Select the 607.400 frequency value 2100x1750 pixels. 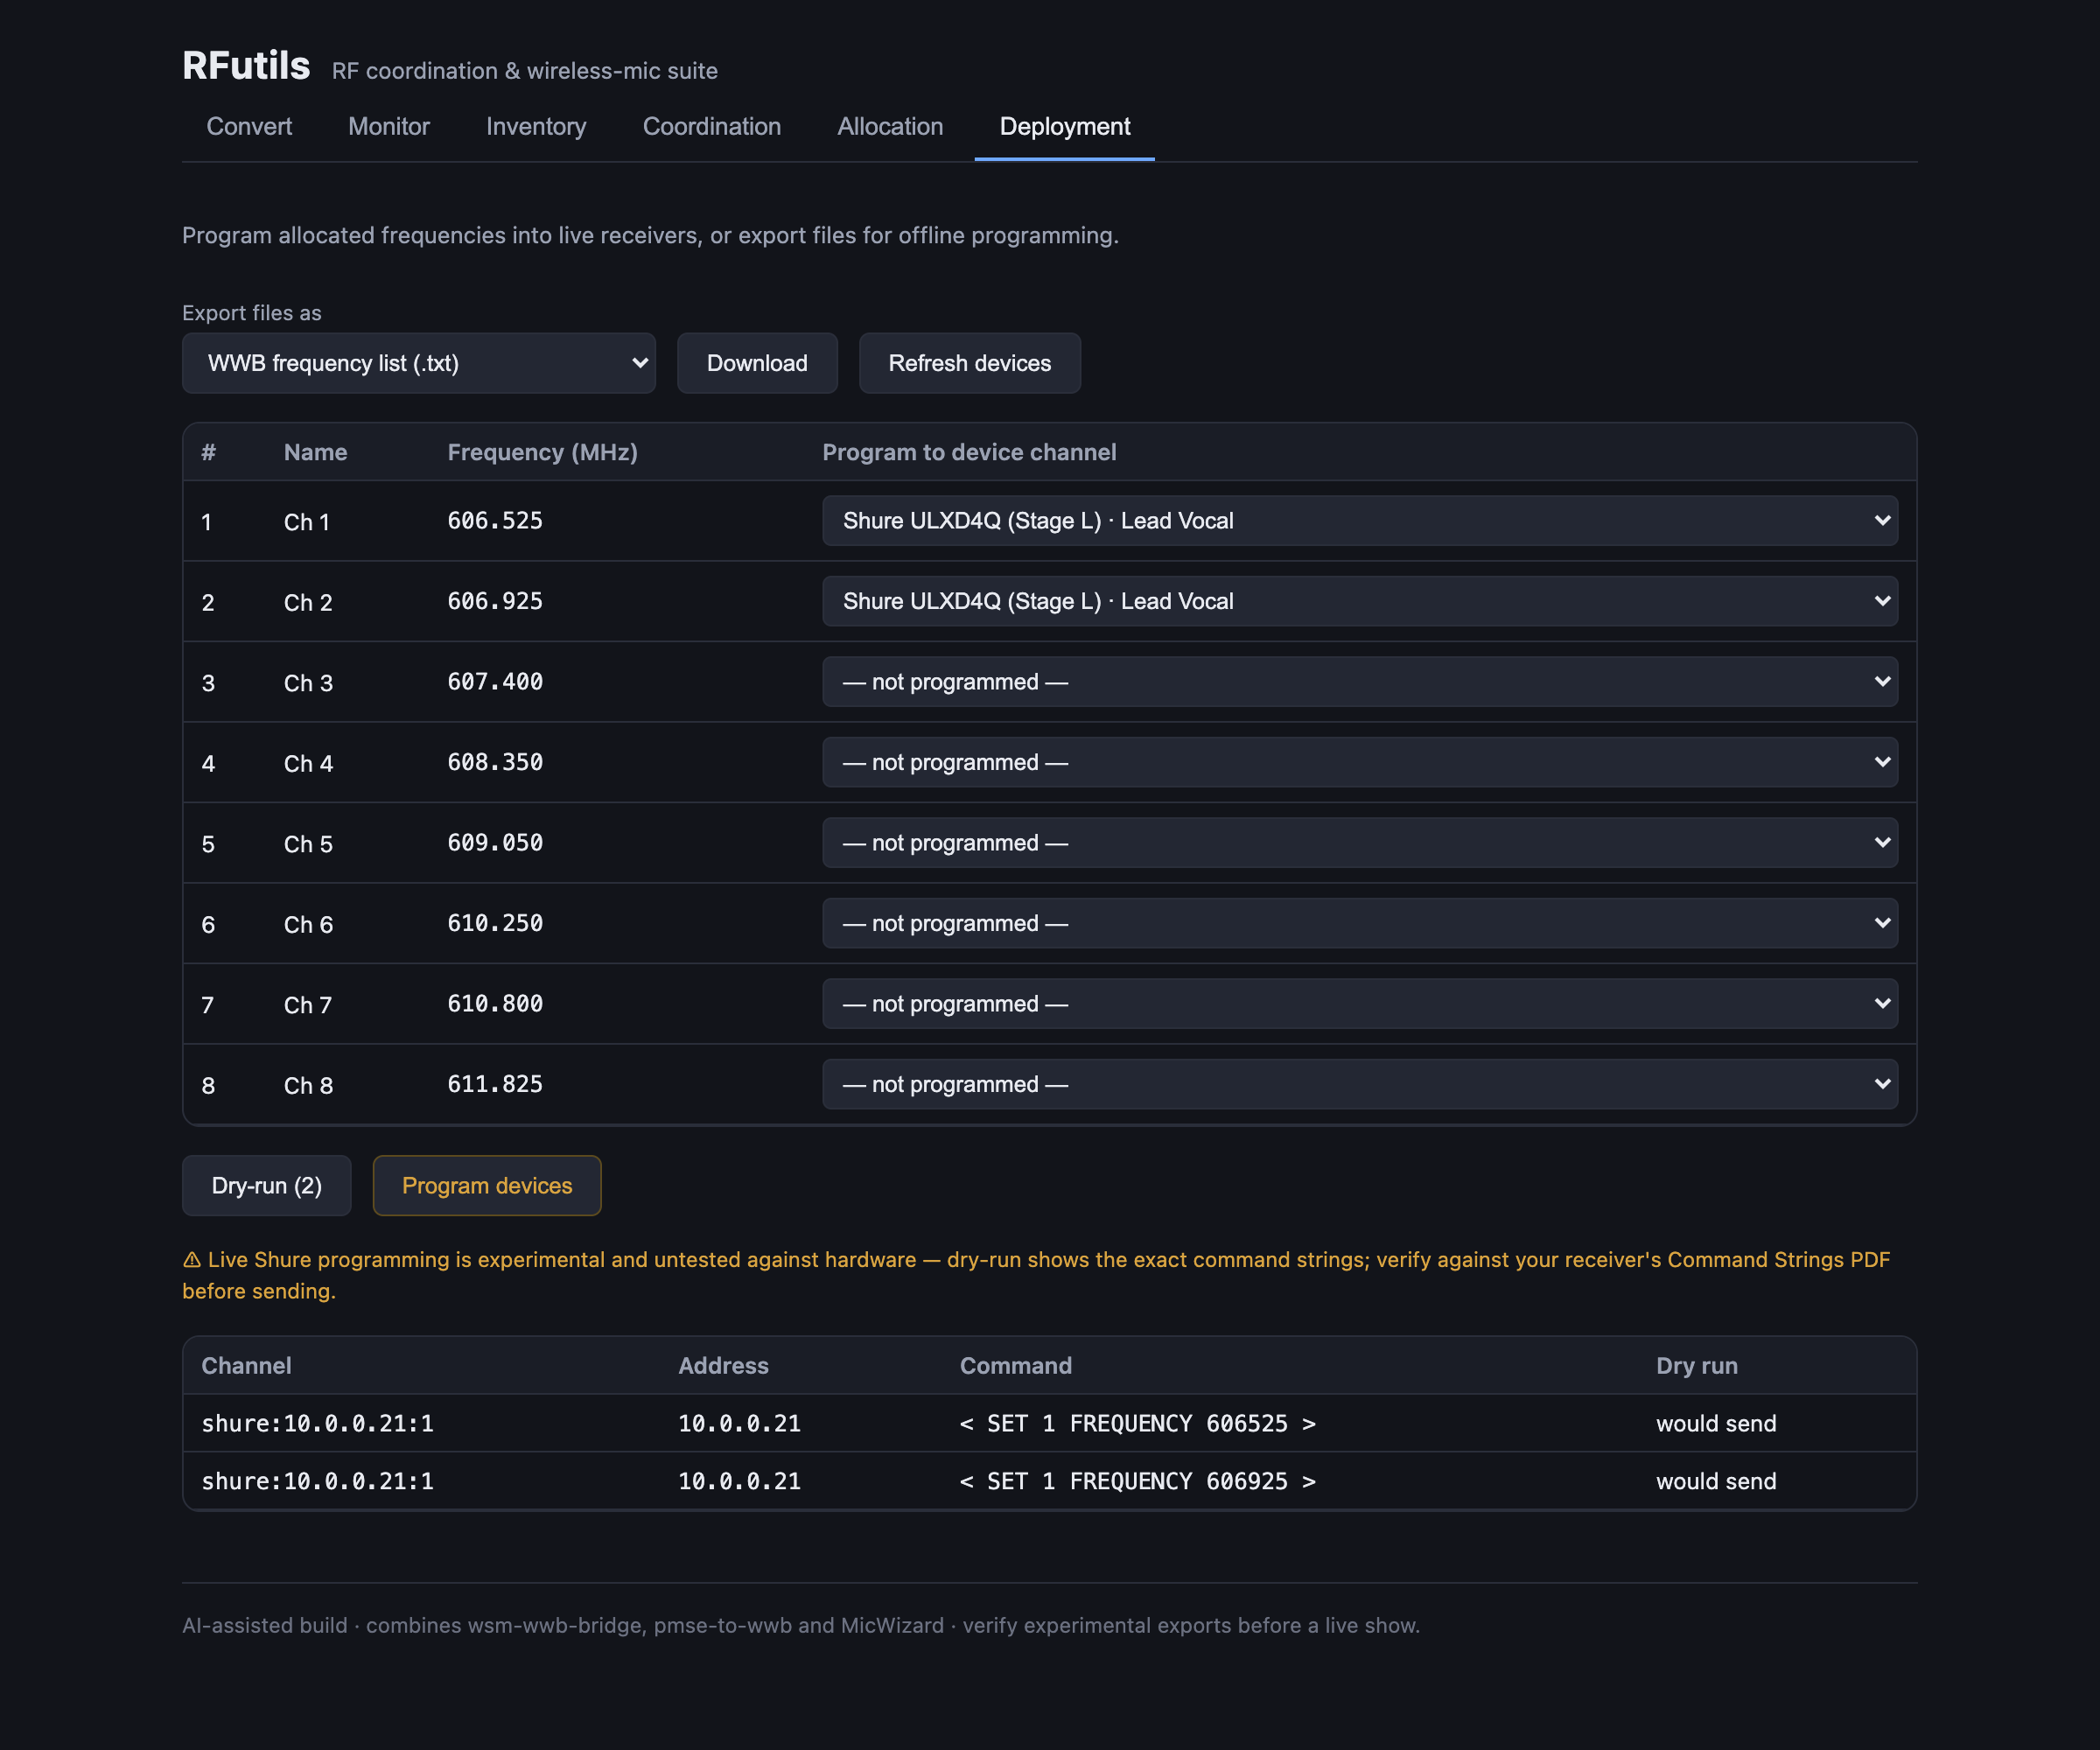[x=495, y=682]
